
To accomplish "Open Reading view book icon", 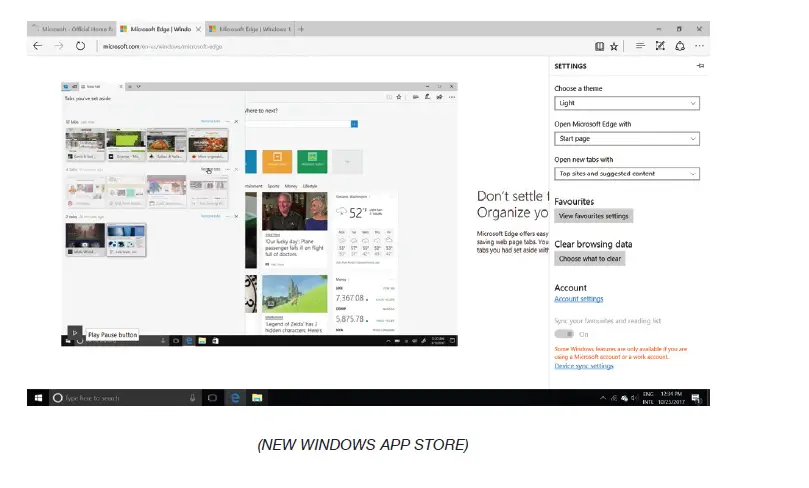I will point(599,46).
